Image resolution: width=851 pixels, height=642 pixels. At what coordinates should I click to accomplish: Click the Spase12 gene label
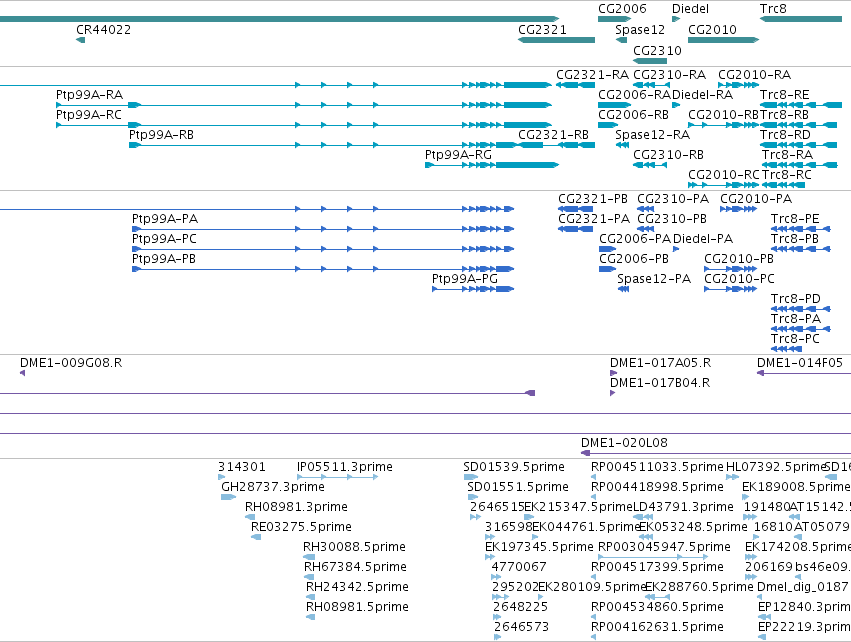[639, 30]
